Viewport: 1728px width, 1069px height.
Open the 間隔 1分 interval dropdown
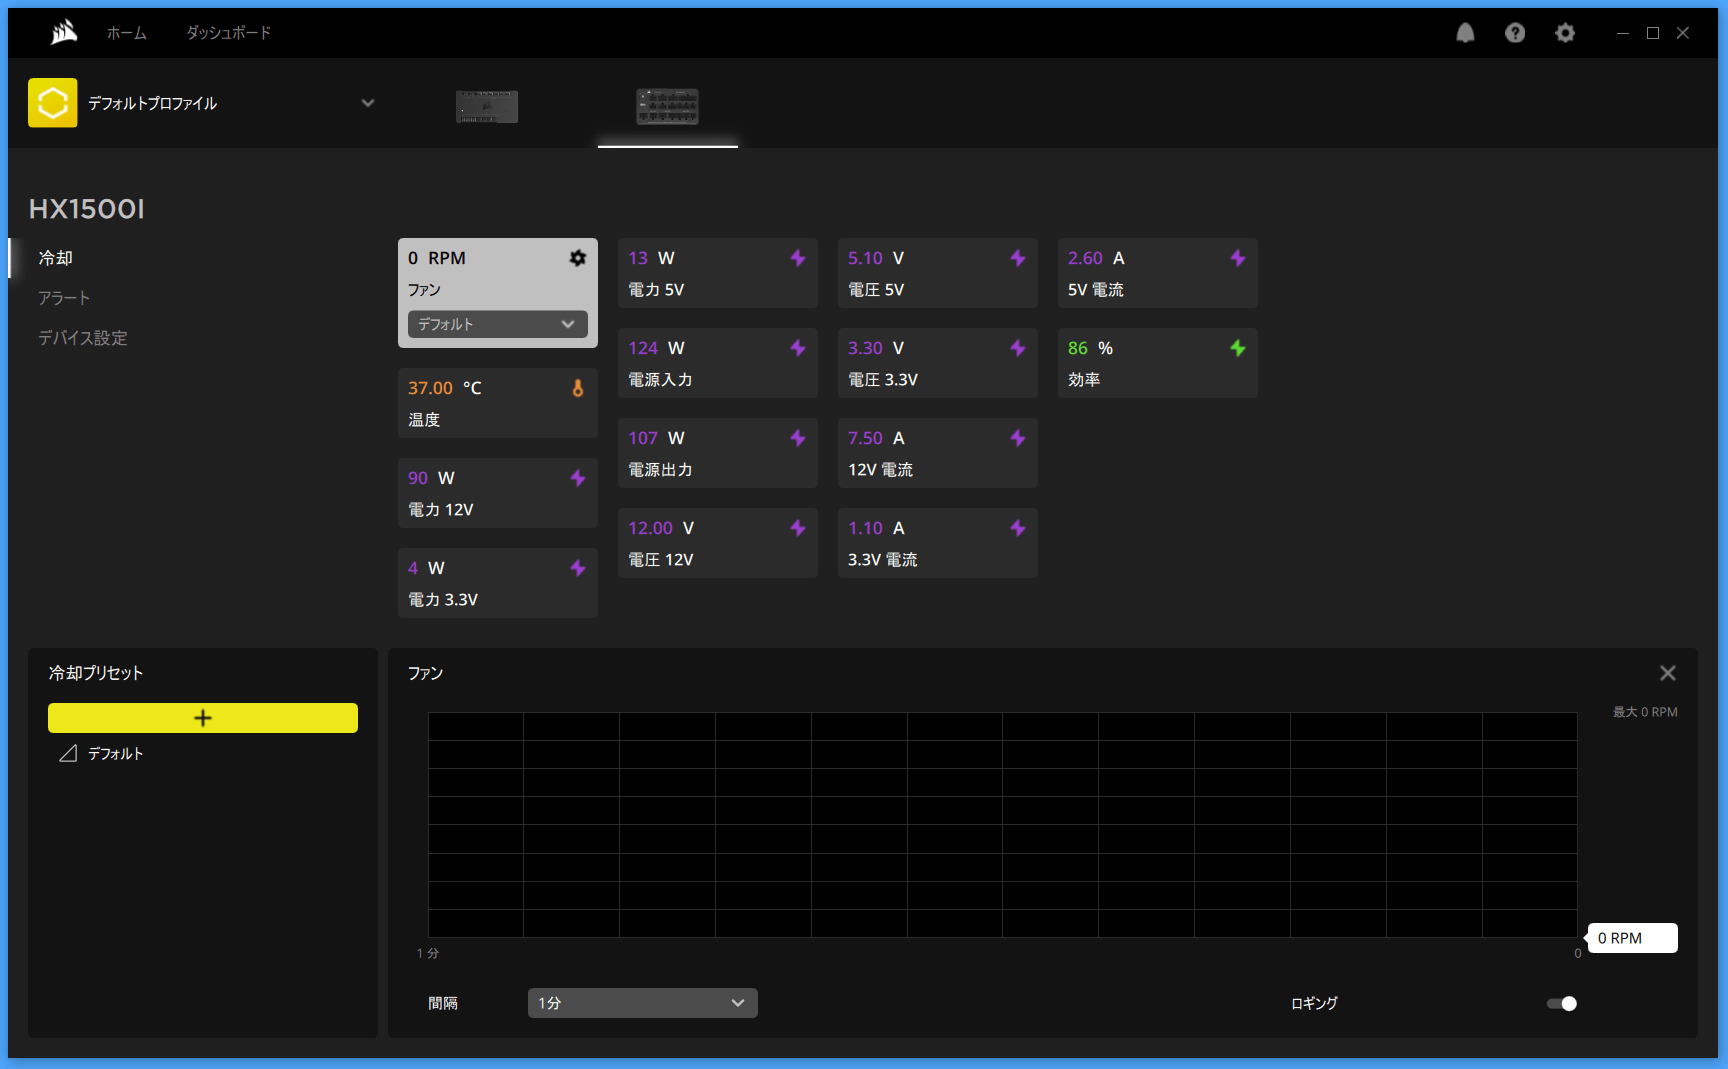[x=643, y=1003]
